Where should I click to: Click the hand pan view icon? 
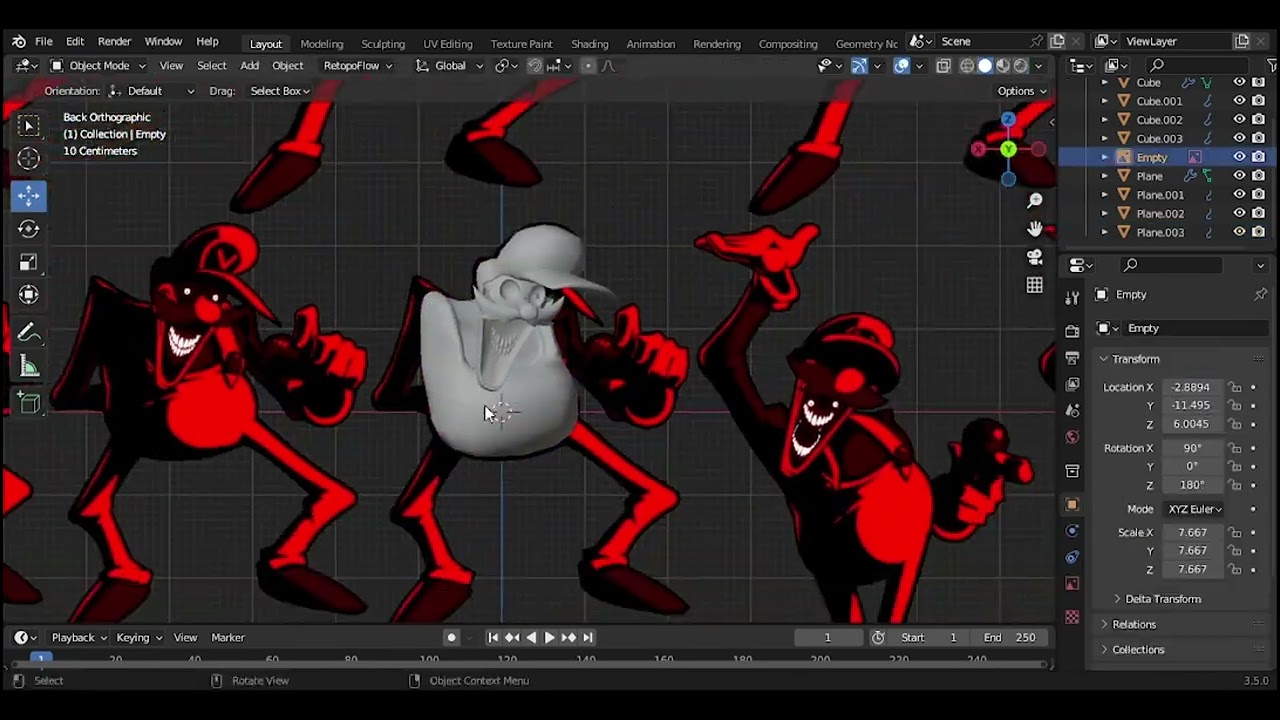click(x=1035, y=229)
